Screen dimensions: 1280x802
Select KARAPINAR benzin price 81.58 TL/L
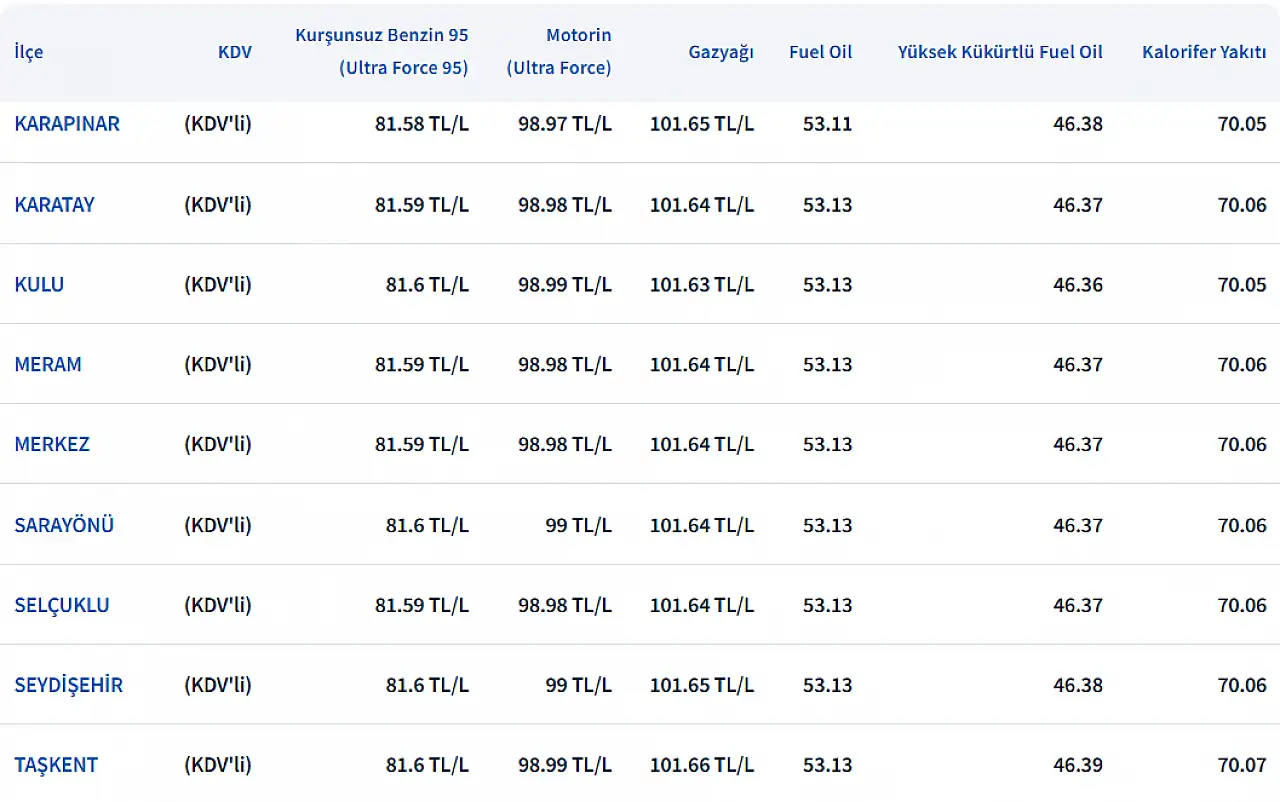422,124
